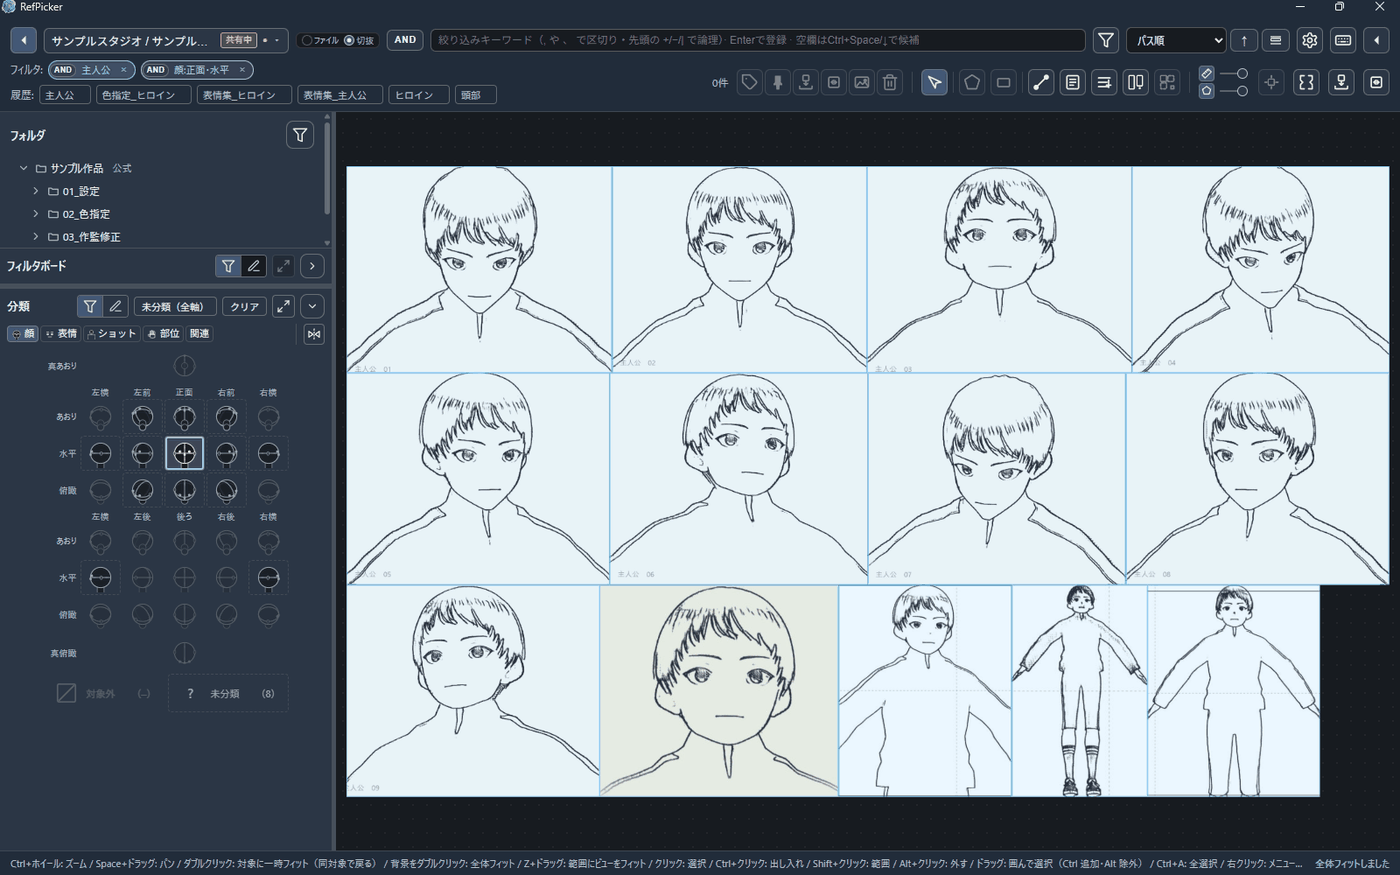Viewport: 1400px width, 875px height.
Task: Toggle the front horizontal face angle cell
Action: (x=184, y=453)
